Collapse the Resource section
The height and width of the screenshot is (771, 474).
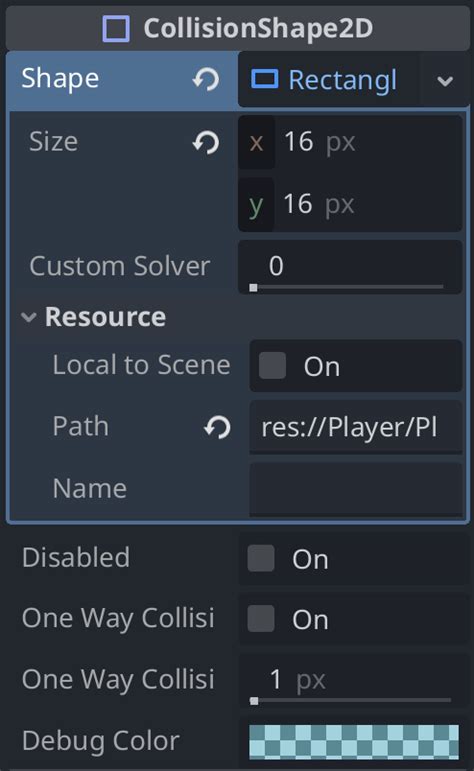(29, 317)
